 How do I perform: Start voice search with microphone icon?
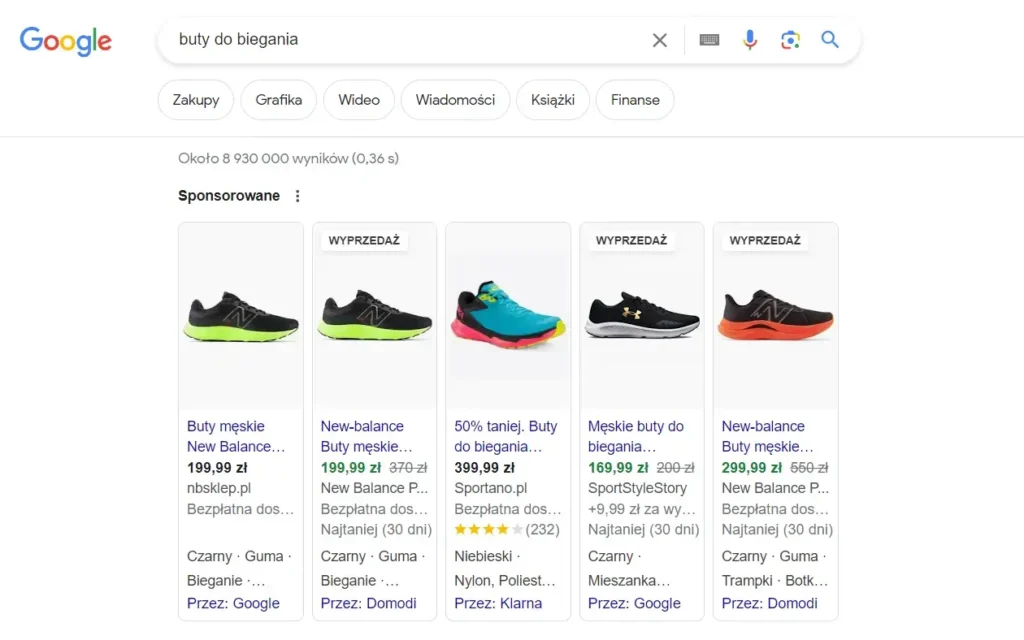[x=750, y=40]
